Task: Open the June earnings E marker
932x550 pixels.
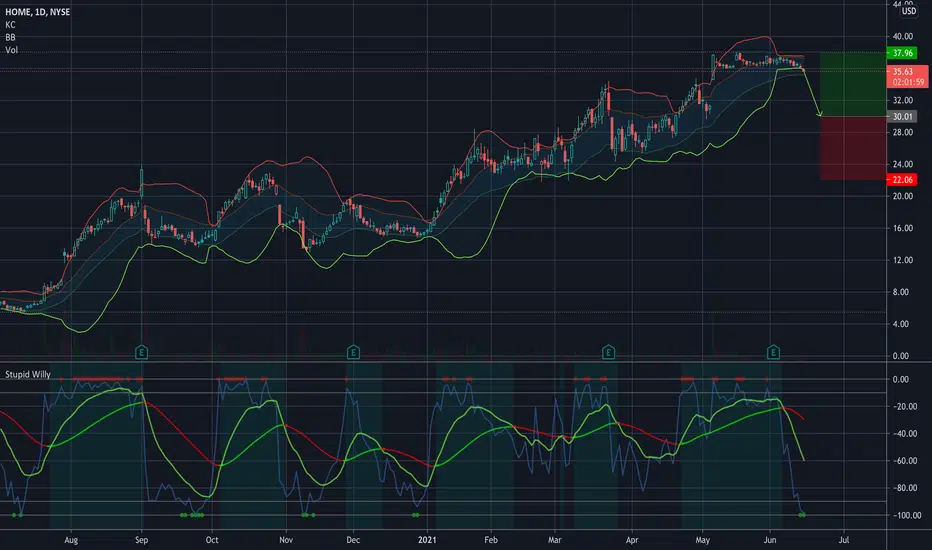Action: 773,353
